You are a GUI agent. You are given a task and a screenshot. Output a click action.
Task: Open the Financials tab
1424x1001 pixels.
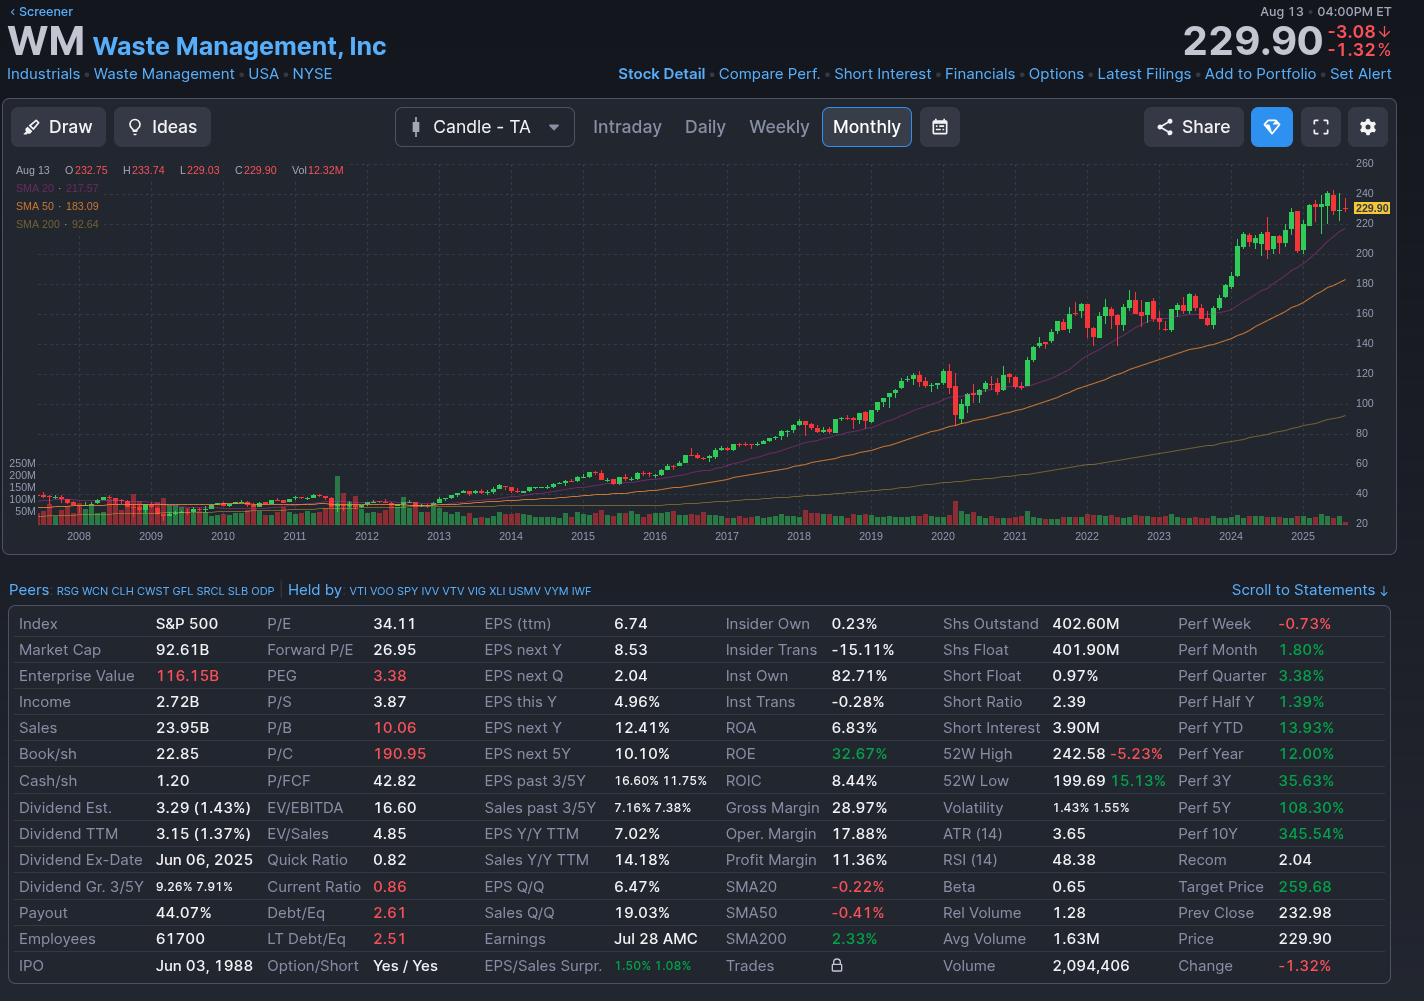pyautogui.click(x=979, y=74)
